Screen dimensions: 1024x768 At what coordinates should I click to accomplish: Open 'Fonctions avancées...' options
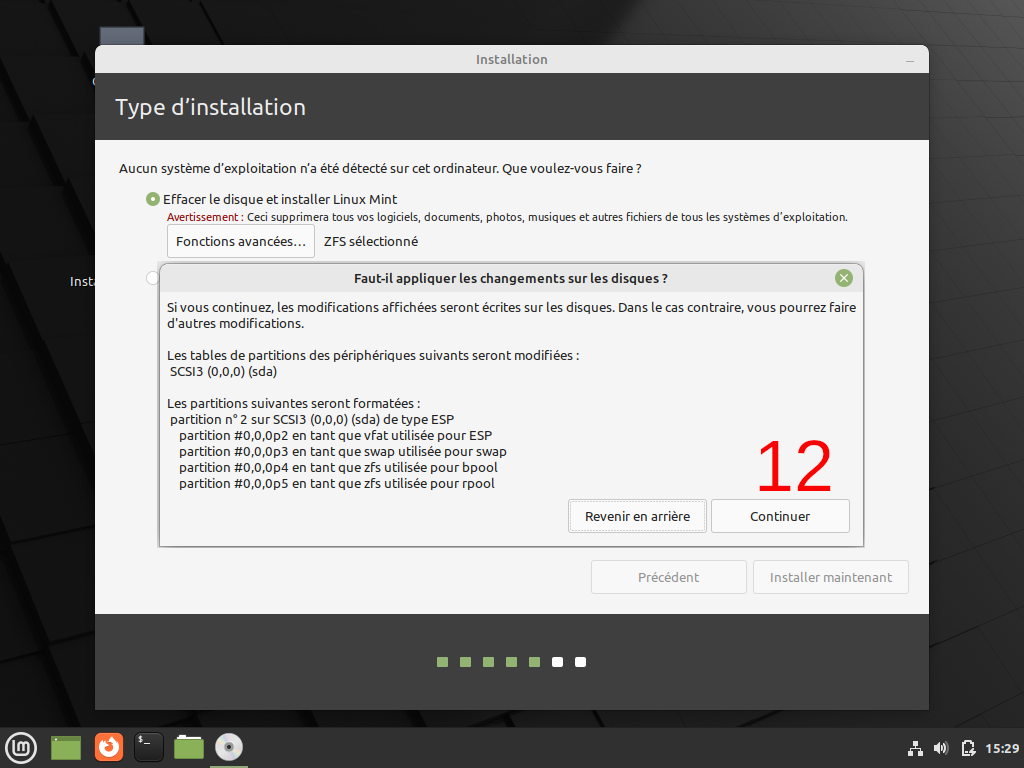[x=240, y=240]
